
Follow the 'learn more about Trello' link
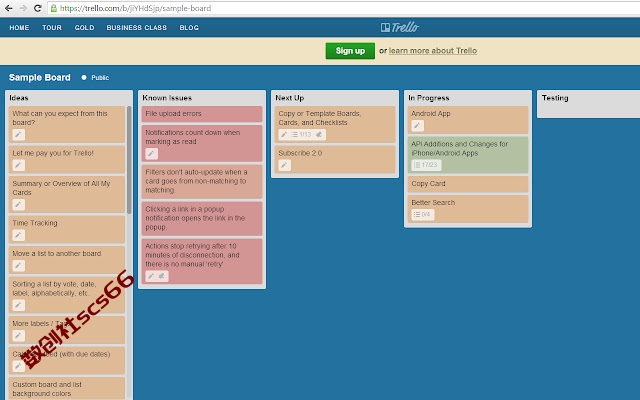(433, 51)
